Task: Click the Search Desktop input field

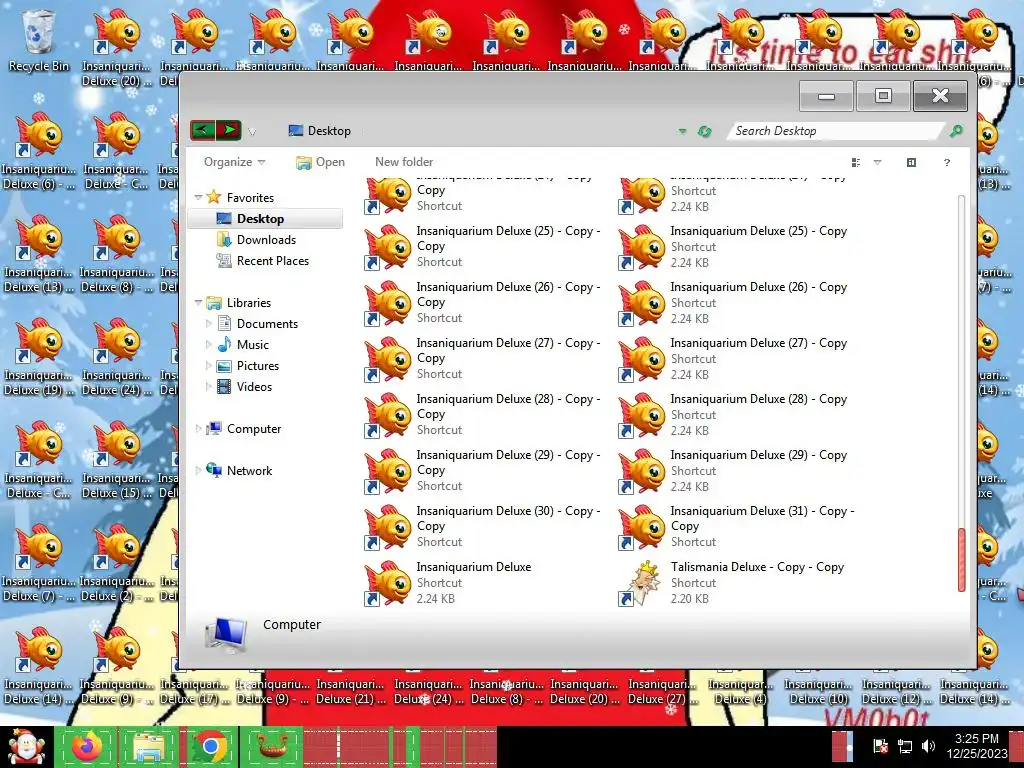Action: pyautogui.click(x=836, y=131)
